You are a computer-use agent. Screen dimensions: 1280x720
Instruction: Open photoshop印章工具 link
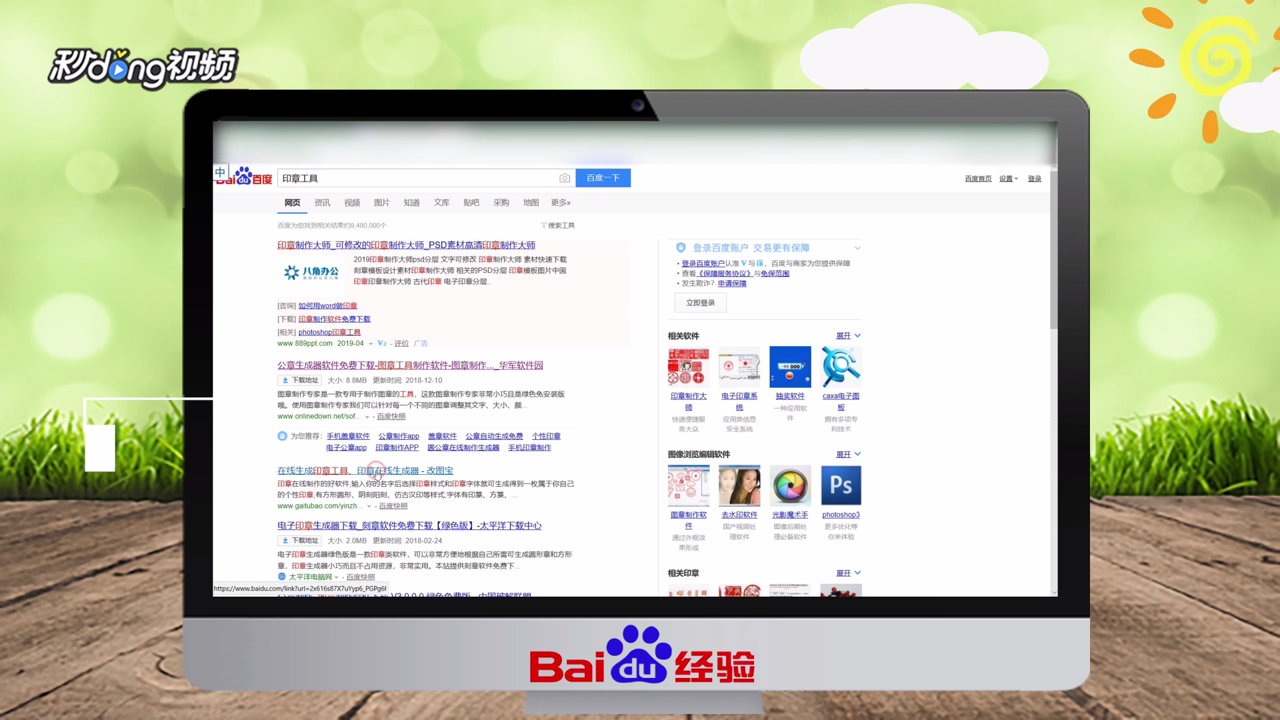pos(329,332)
